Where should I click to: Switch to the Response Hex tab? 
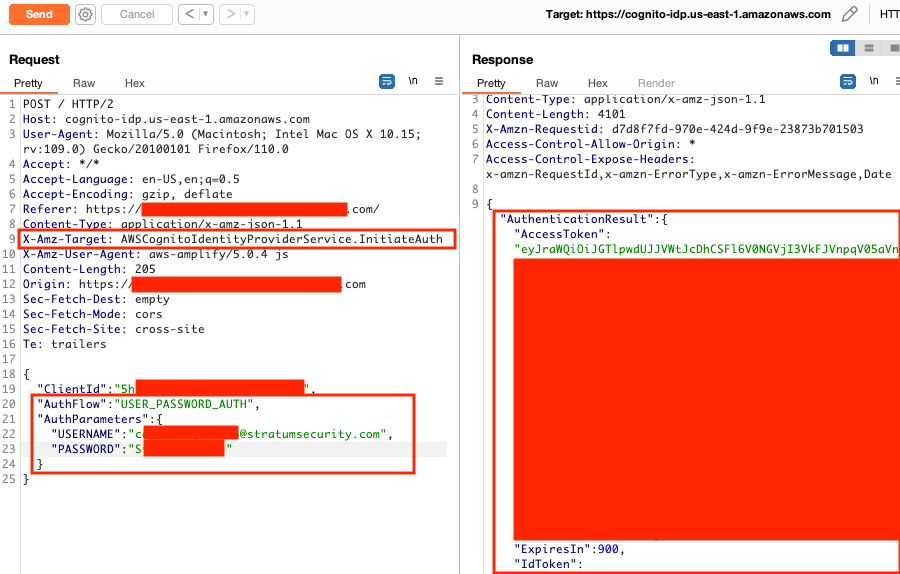click(x=598, y=83)
